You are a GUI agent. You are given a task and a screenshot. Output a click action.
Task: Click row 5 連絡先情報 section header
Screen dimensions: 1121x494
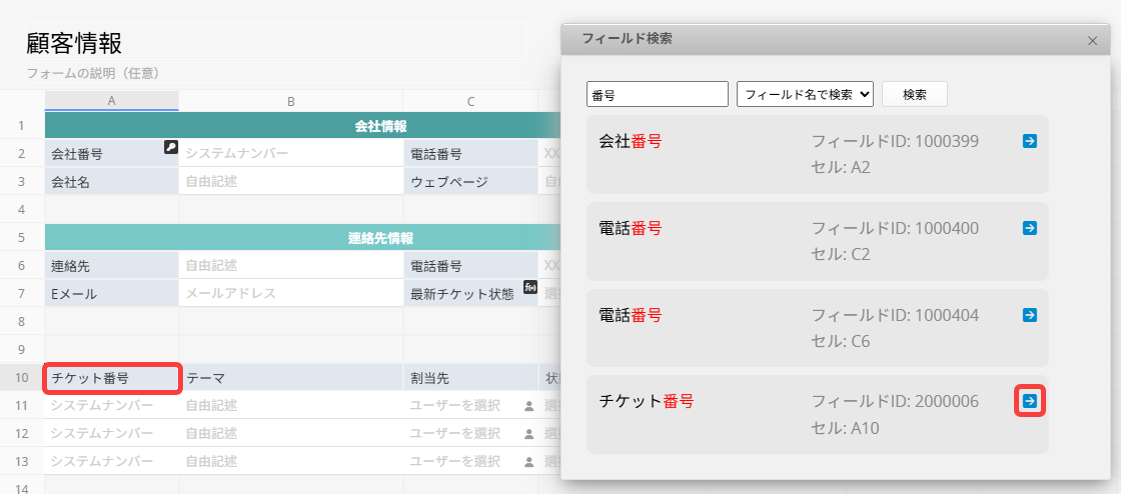[x=300, y=238]
